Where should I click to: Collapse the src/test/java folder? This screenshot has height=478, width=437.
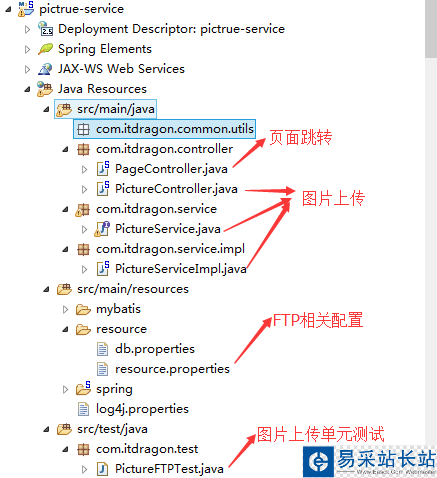[x=47, y=429]
